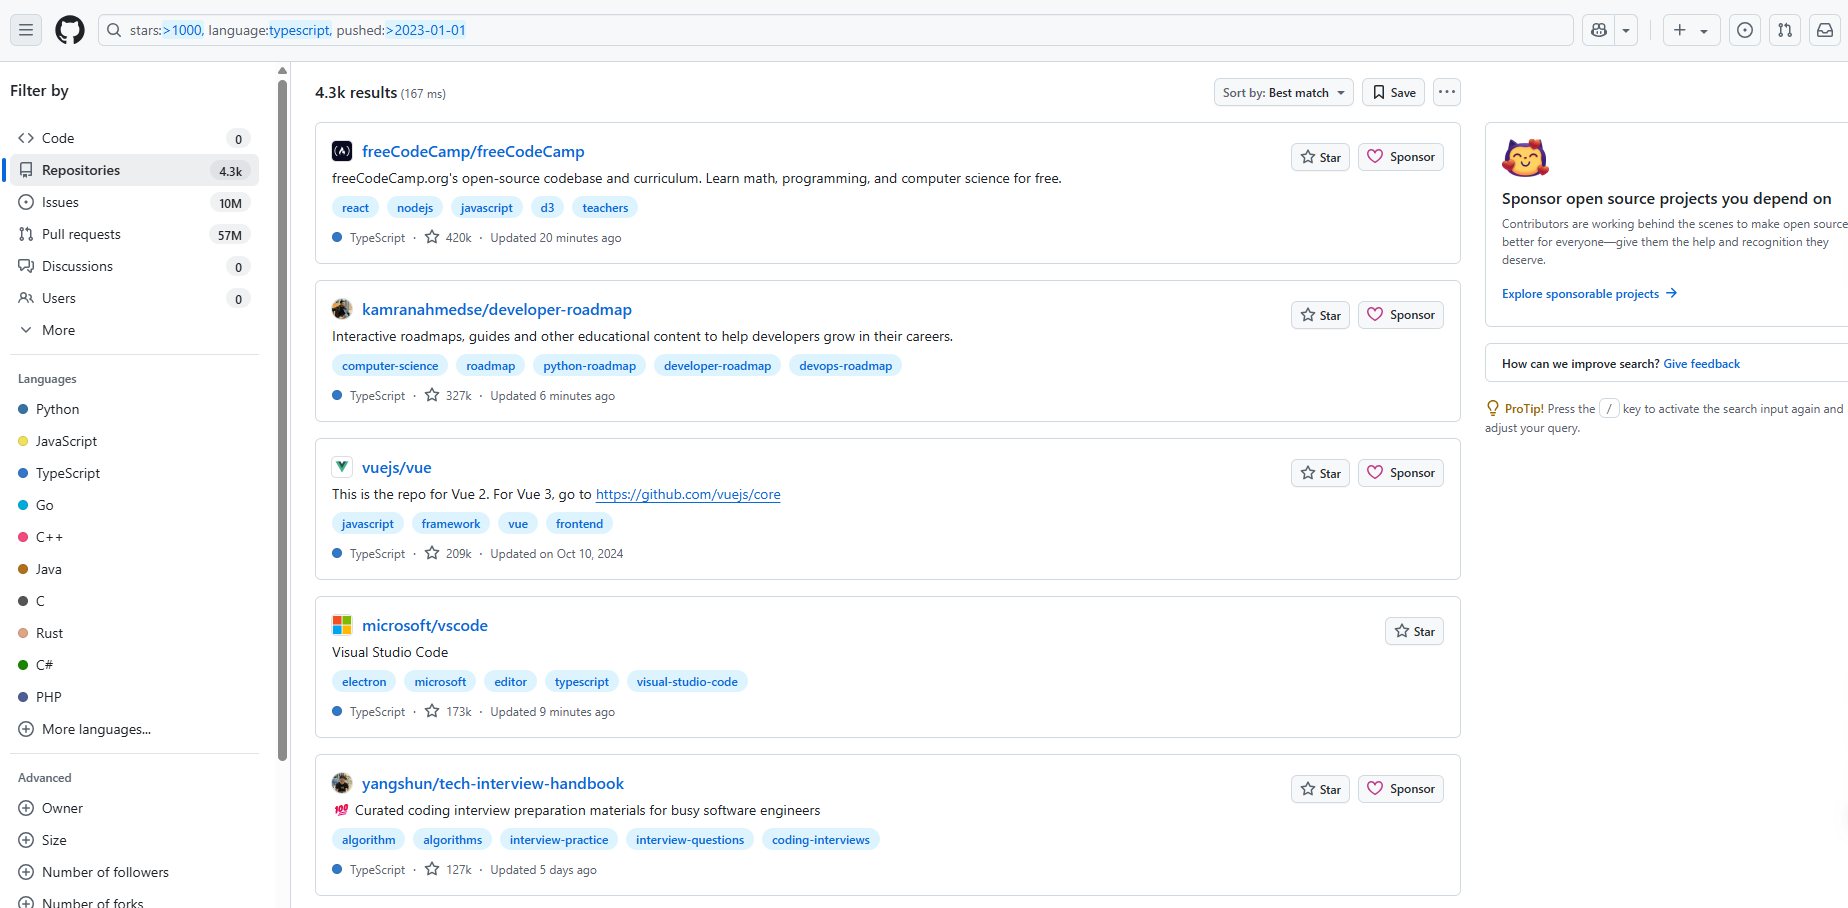The width and height of the screenshot is (1848, 908).
Task: Open microsoft/vscode repository
Action: click(x=425, y=625)
